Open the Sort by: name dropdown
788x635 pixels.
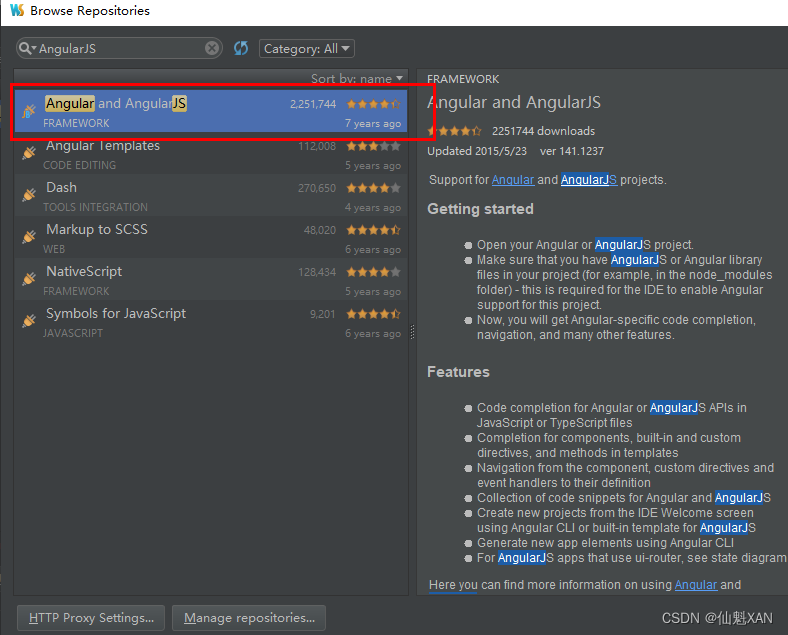(x=357, y=78)
